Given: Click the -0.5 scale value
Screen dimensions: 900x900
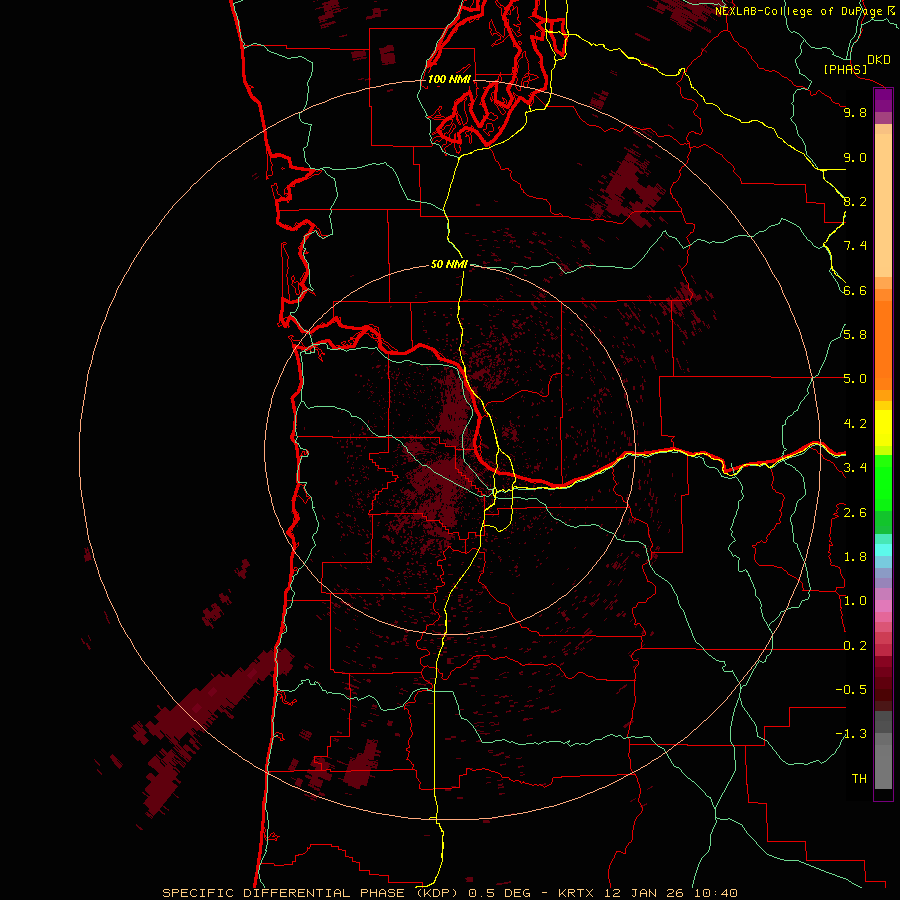Looking at the screenshot, I should tap(851, 690).
